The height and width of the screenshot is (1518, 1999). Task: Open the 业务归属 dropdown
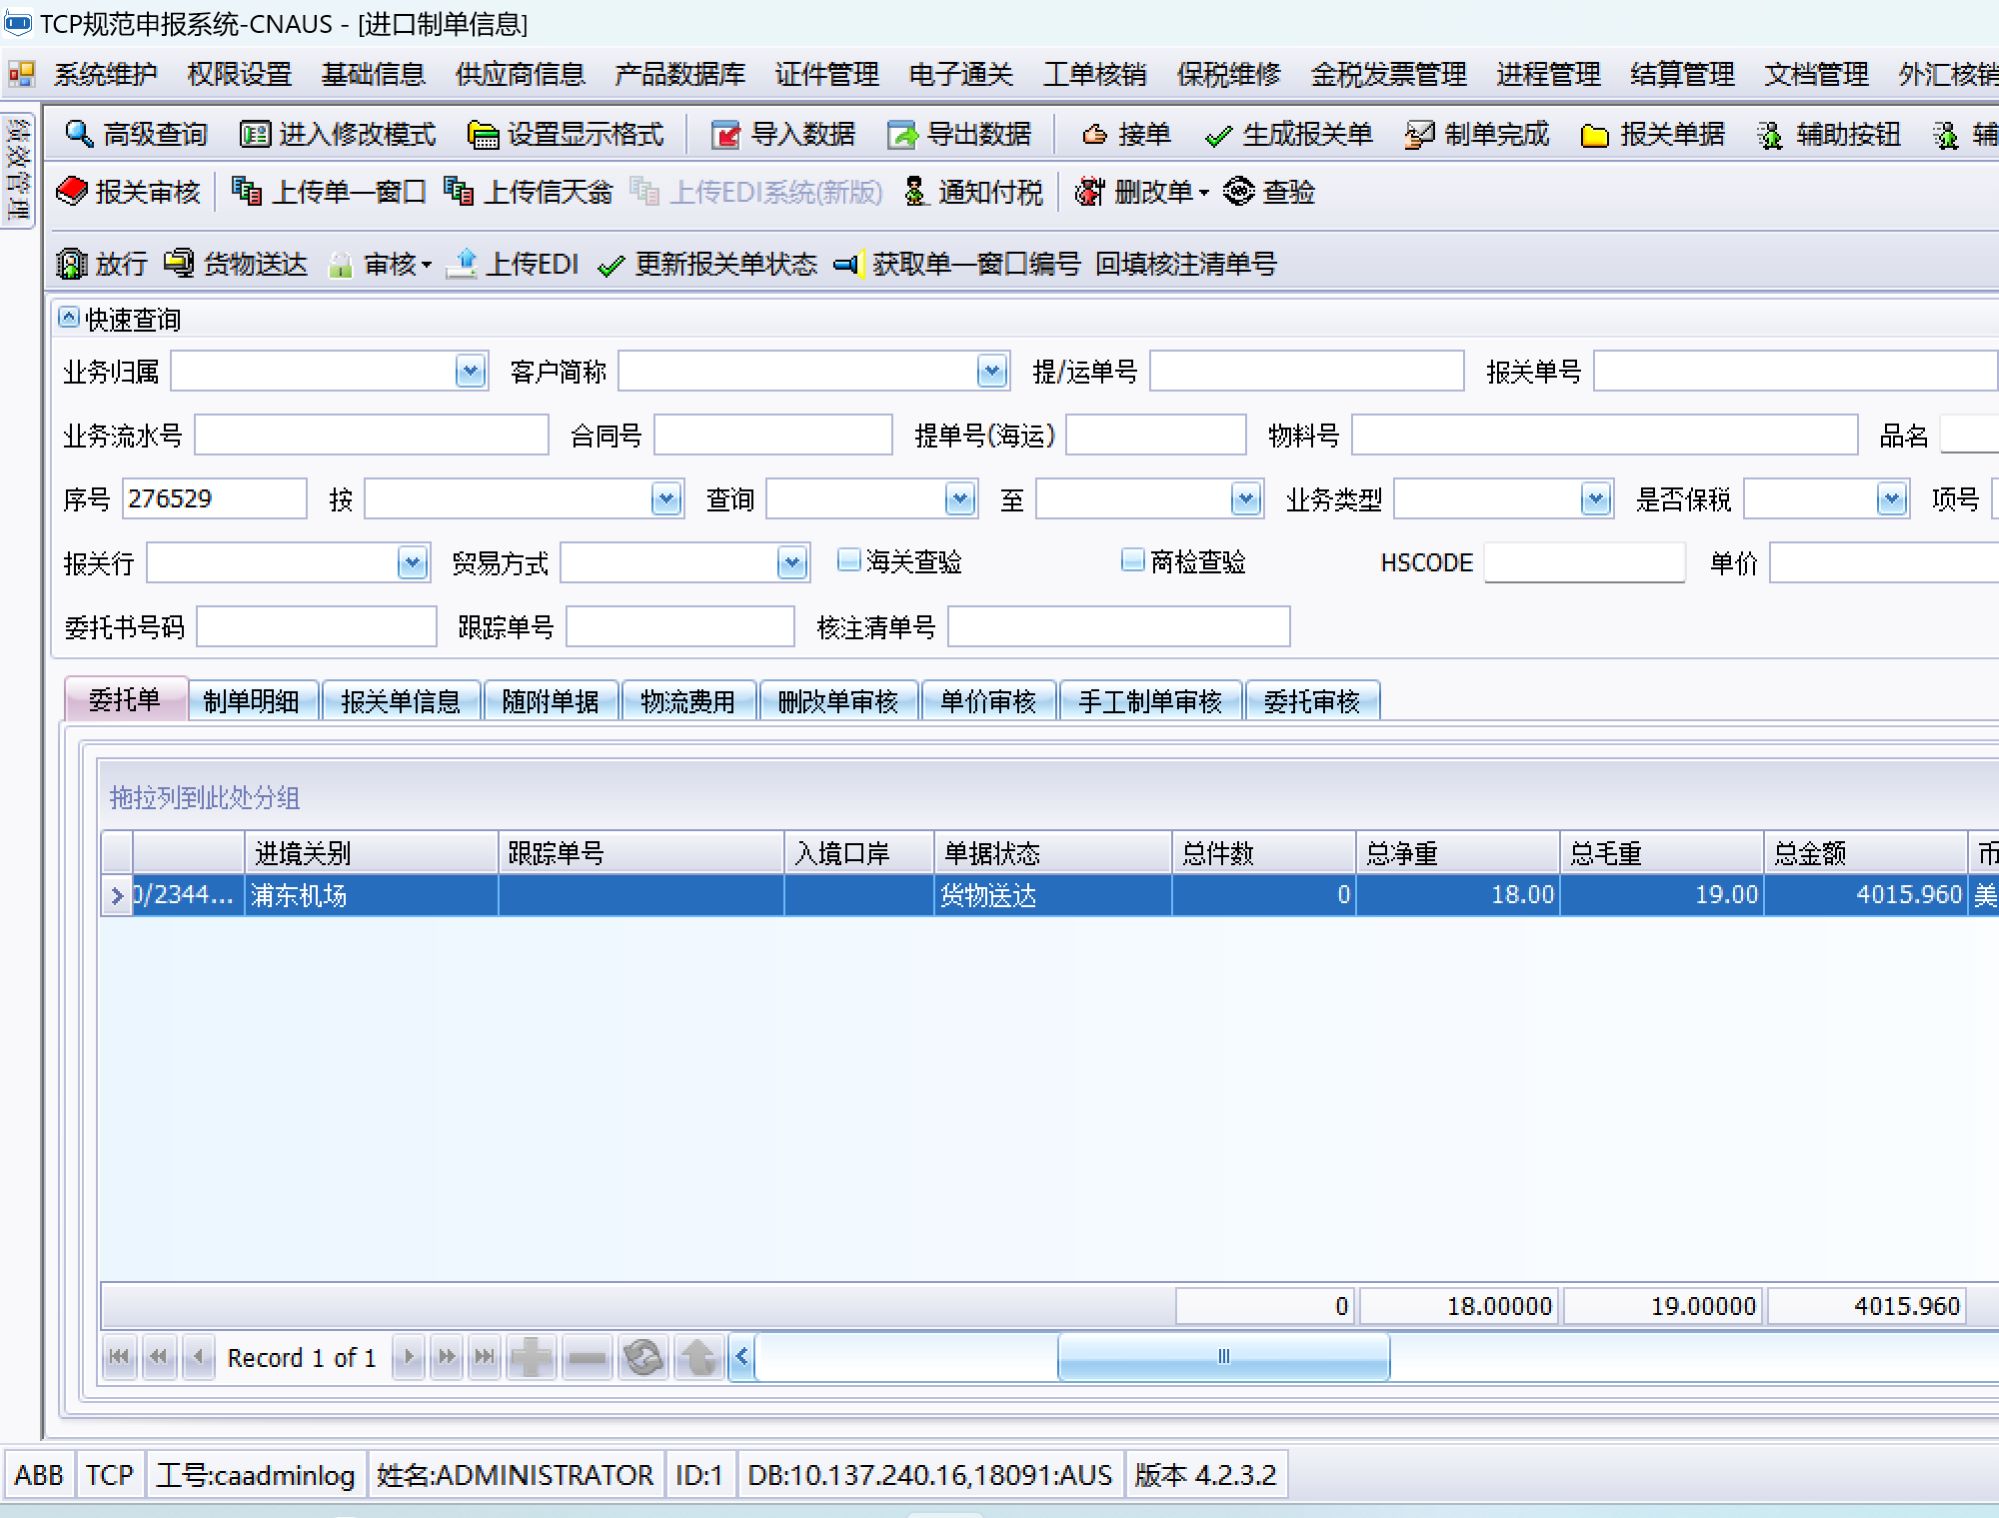pos(470,372)
